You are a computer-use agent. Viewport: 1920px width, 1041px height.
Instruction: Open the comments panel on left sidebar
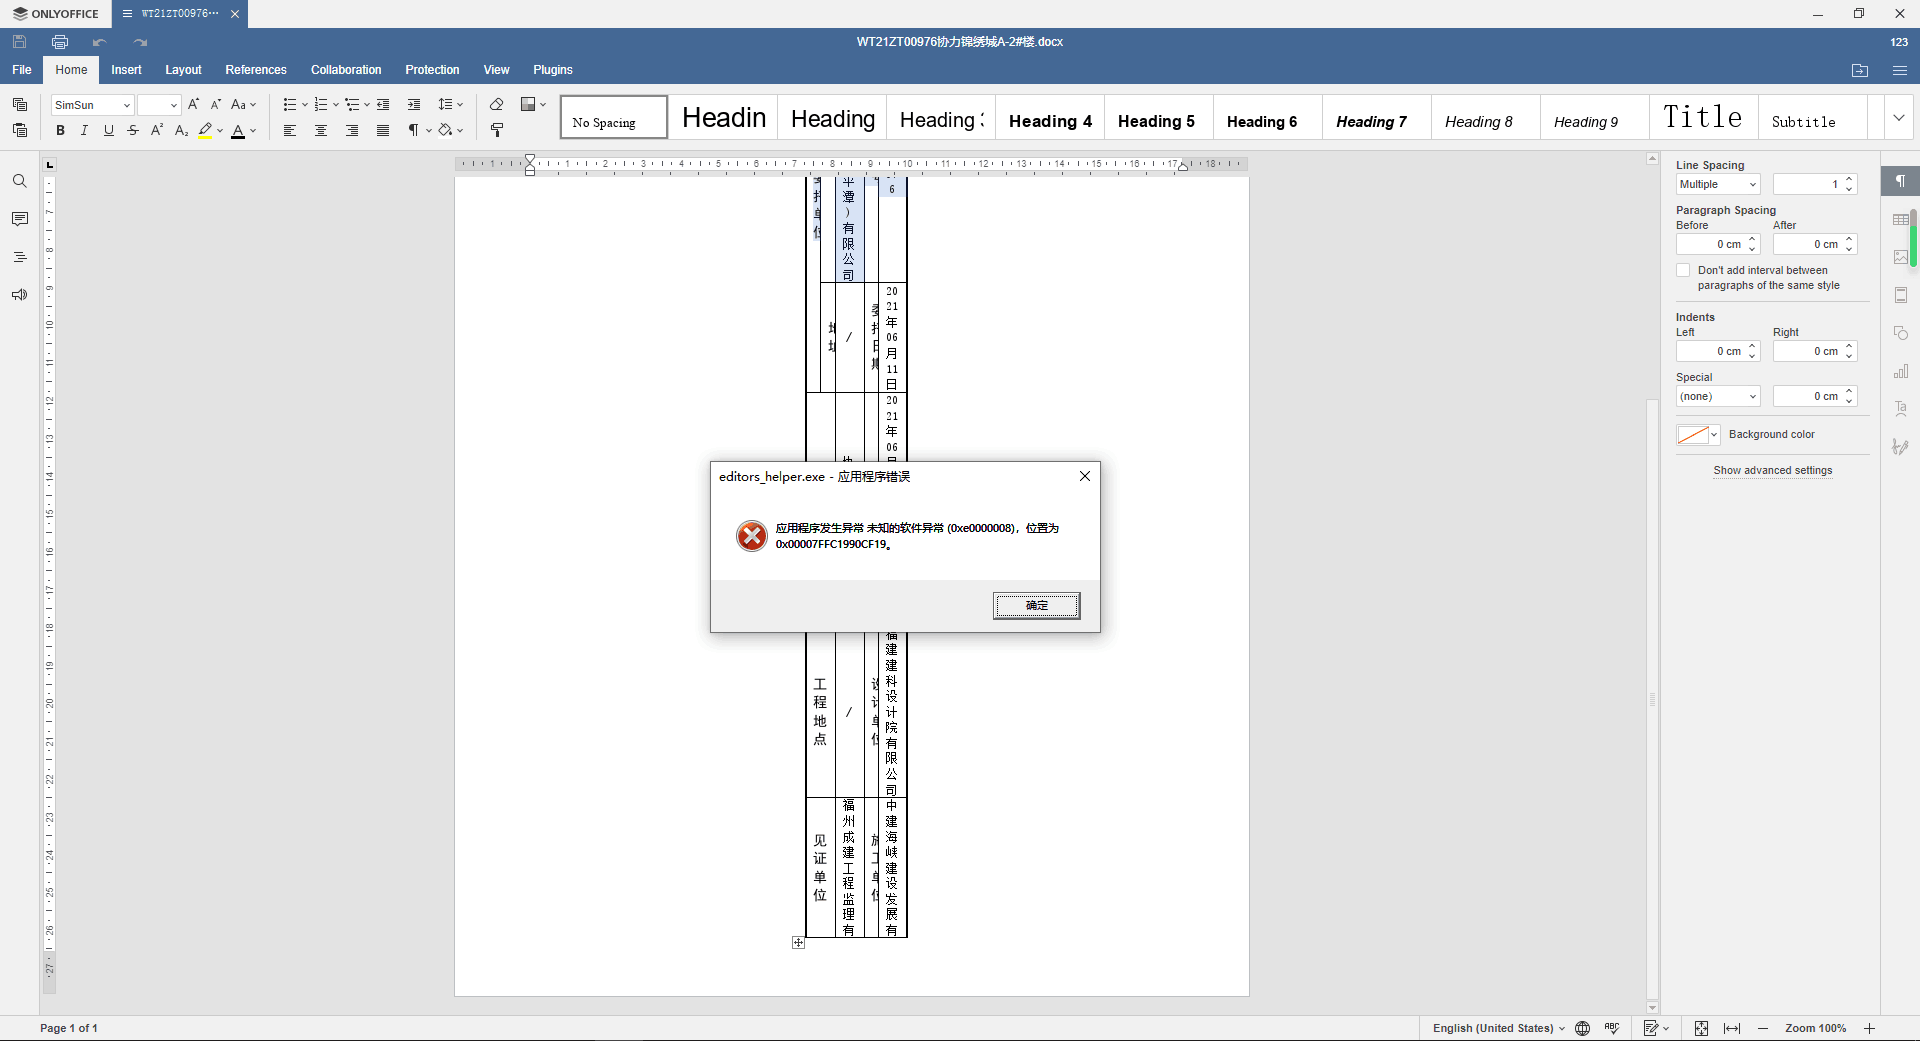(19, 219)
